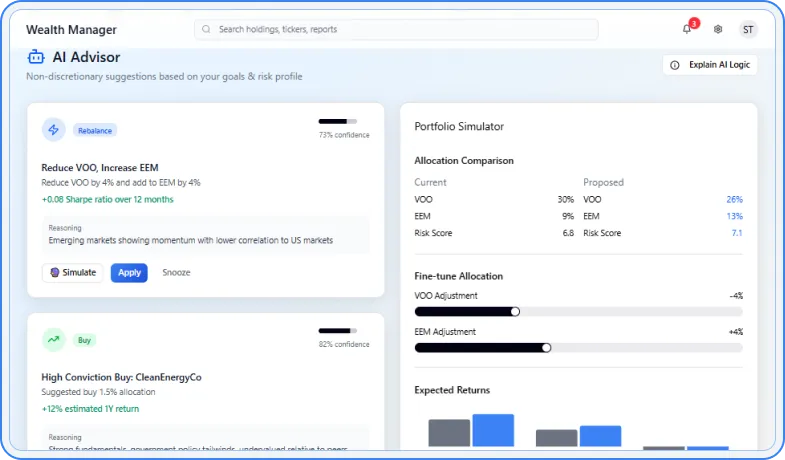Click the green trending-up Buy icon
This screenshot has height=460, width=785.
click(x=54, y=339)
